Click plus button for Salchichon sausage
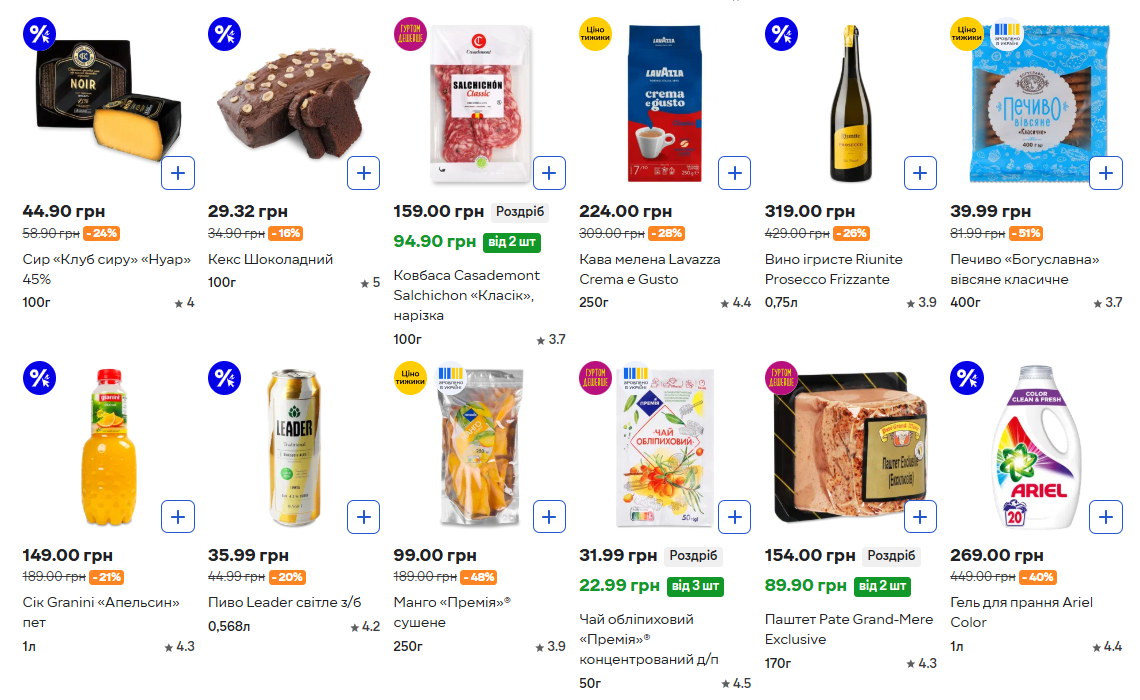Viewport: 1140px width, 700px height. point(549,173)
